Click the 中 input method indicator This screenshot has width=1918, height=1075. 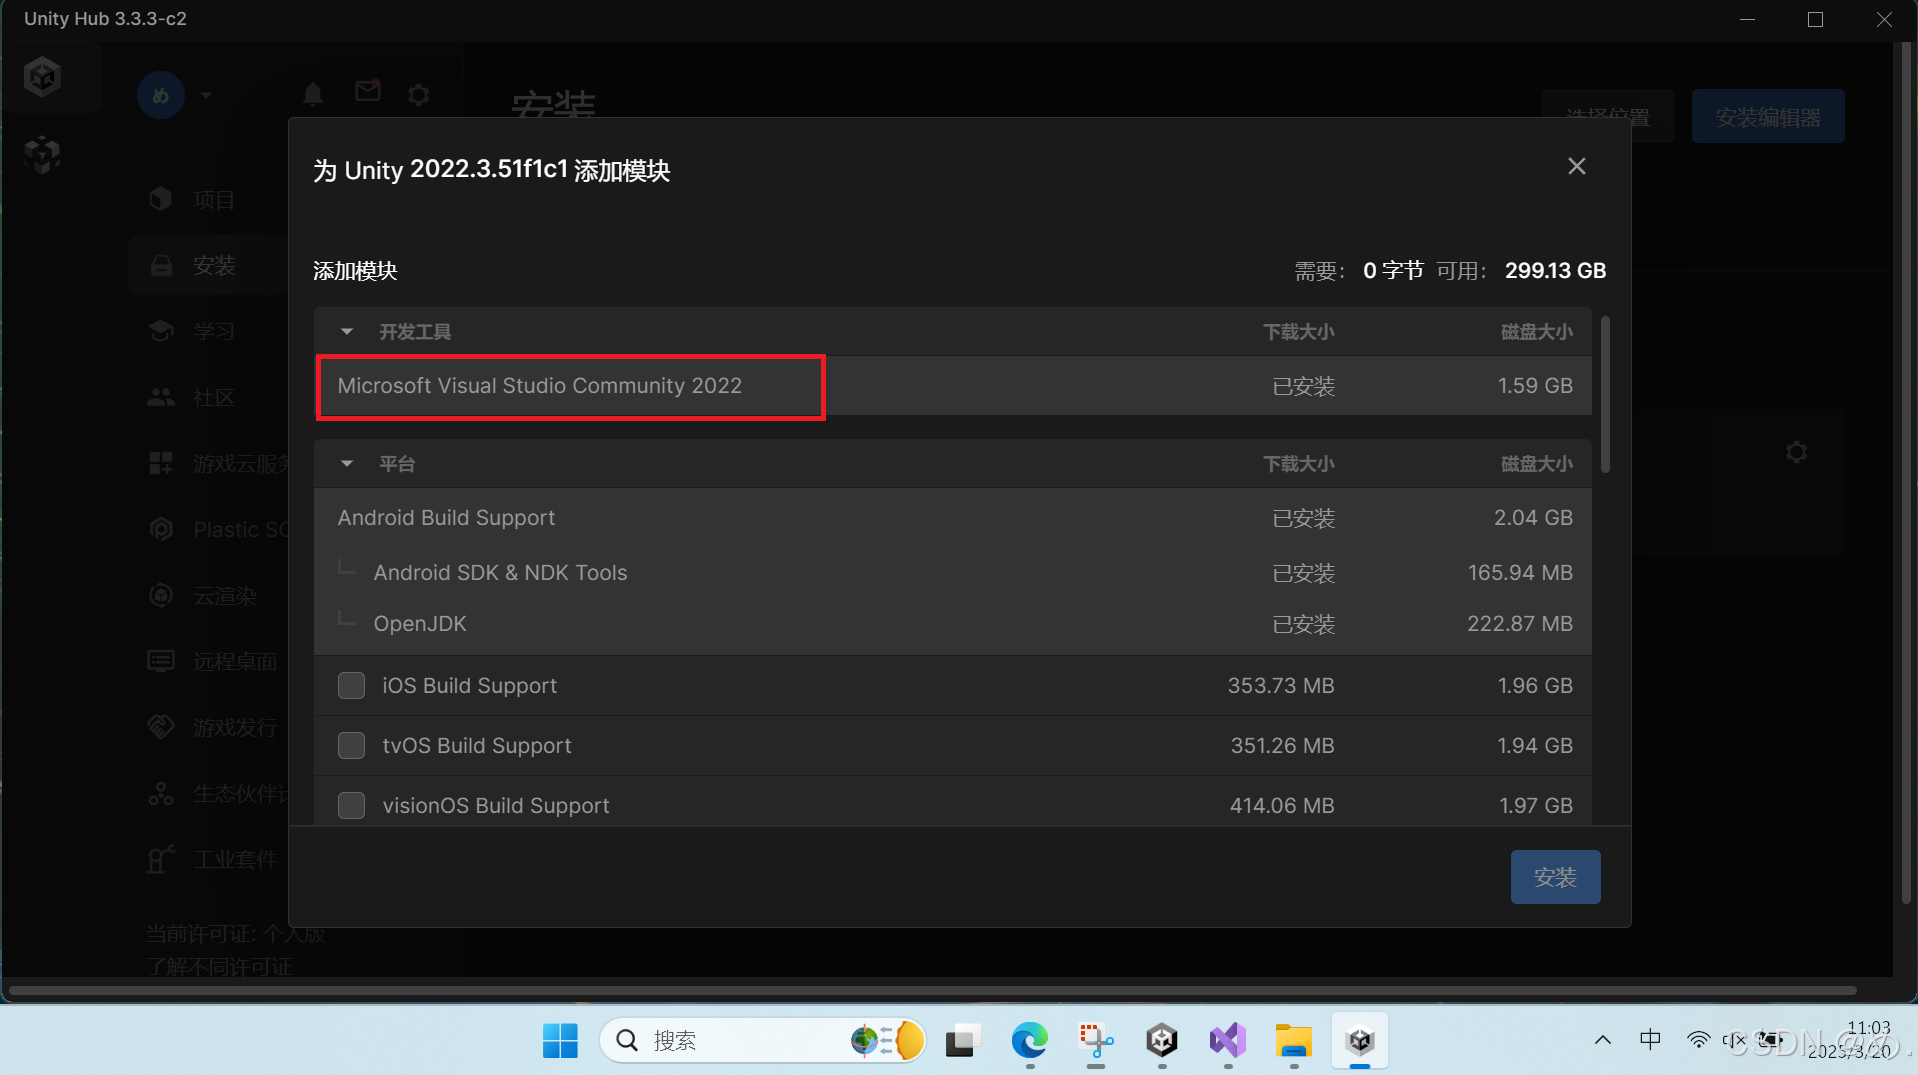[1651, 1040]
